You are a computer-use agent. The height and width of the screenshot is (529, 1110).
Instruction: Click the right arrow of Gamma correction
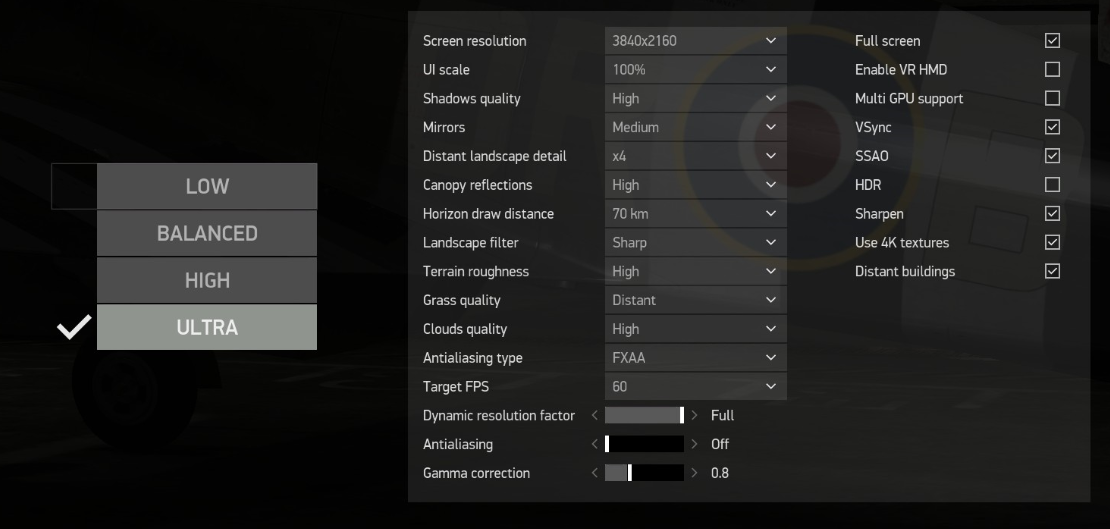click(694, 473)
